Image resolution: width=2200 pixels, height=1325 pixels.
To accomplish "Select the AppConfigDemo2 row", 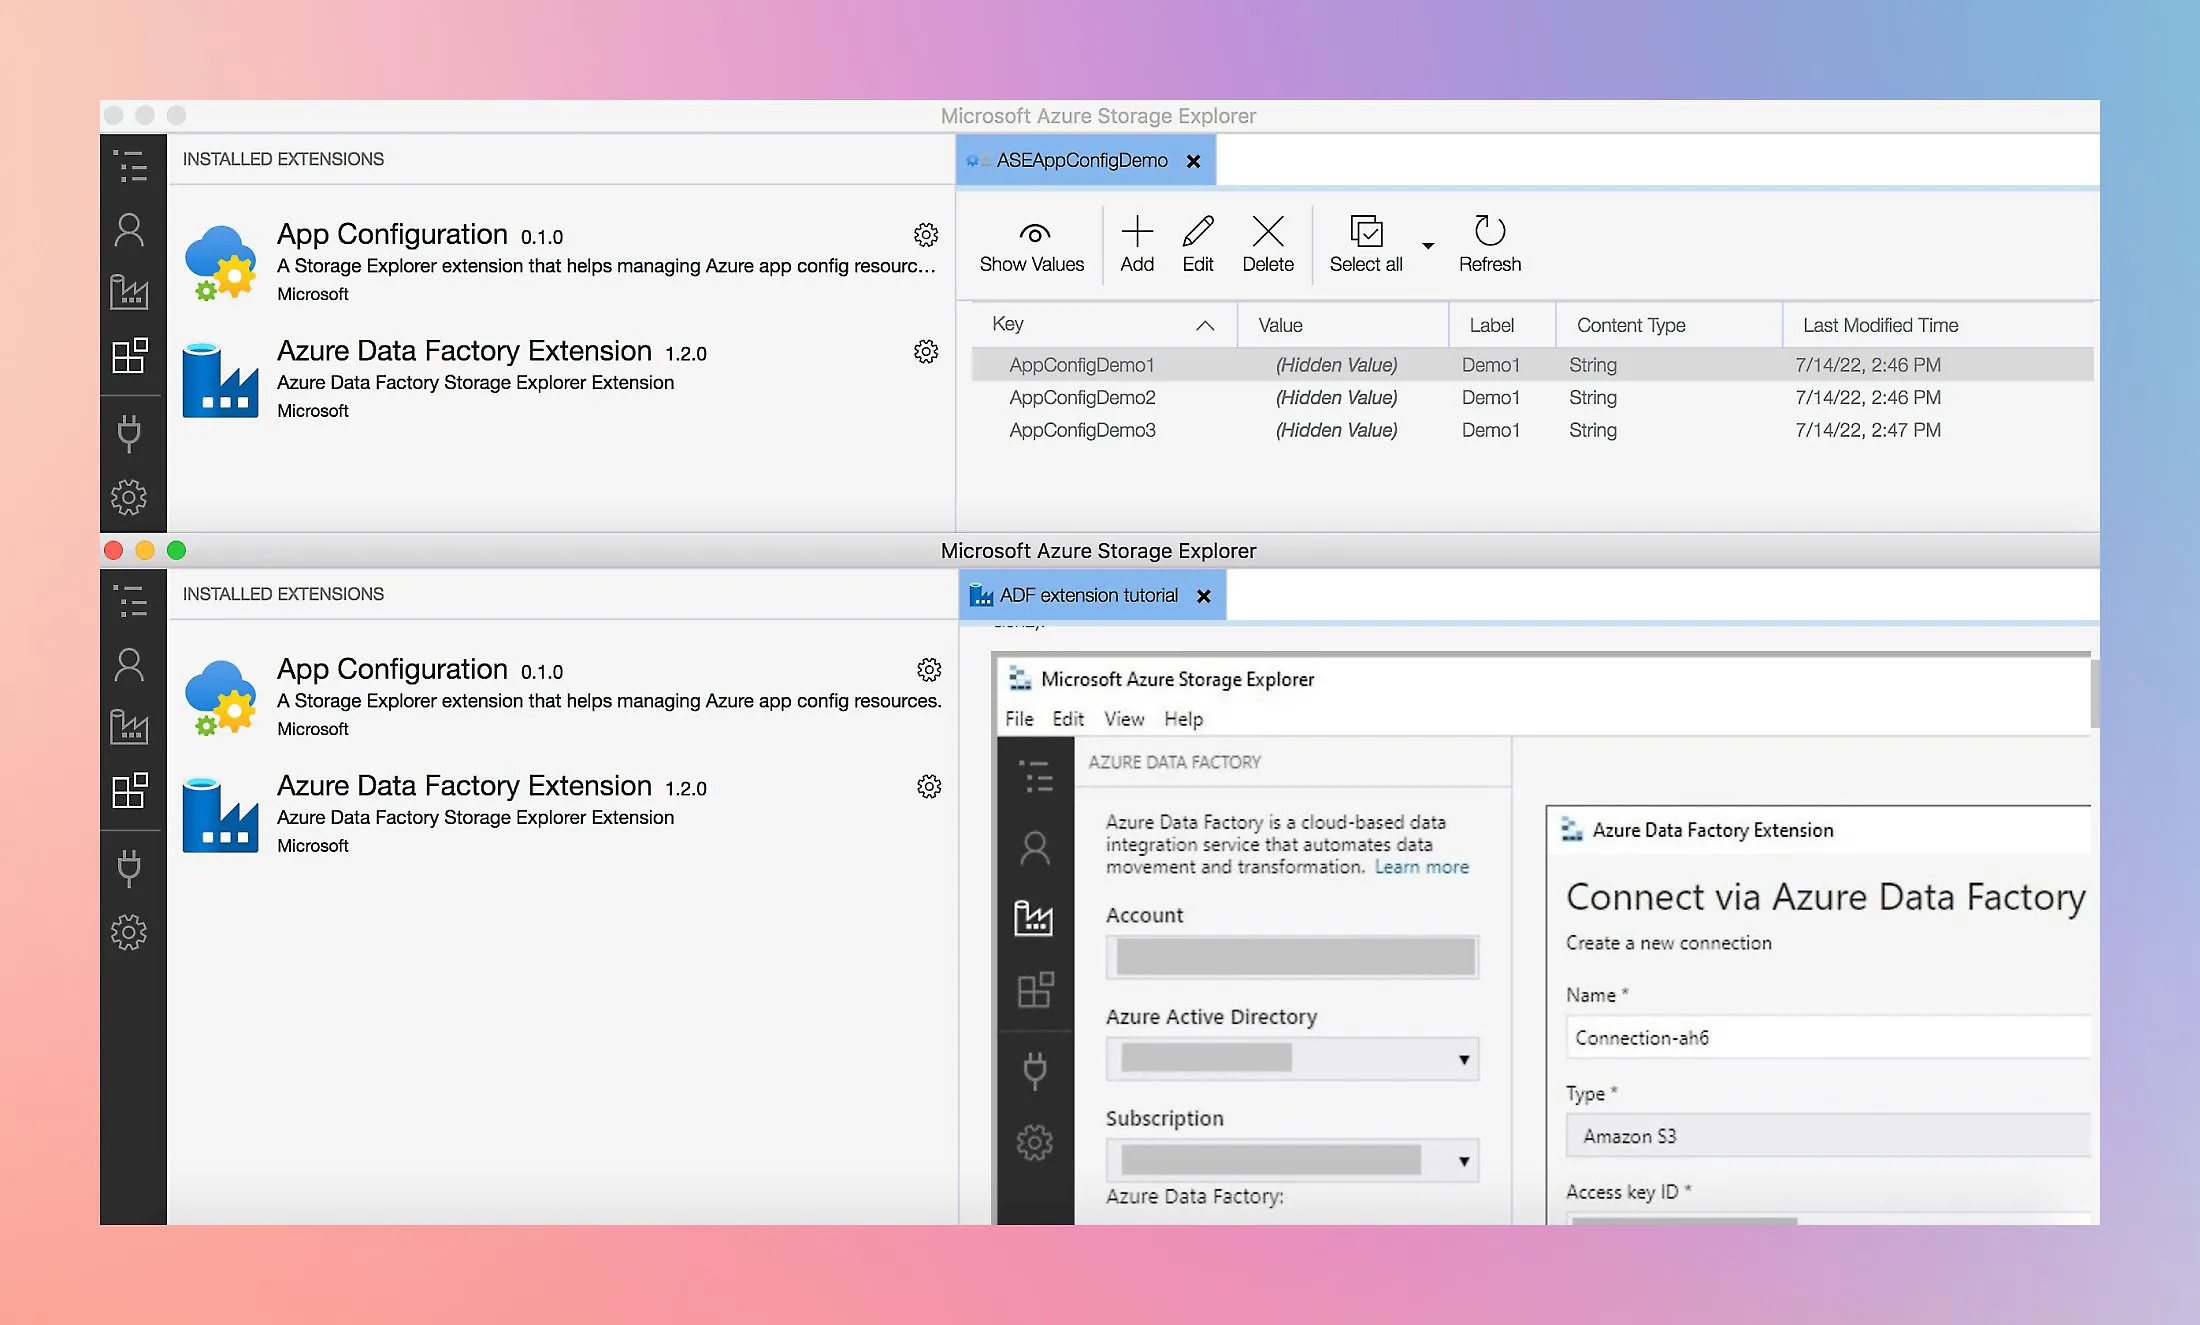I will coord(1082,398).
